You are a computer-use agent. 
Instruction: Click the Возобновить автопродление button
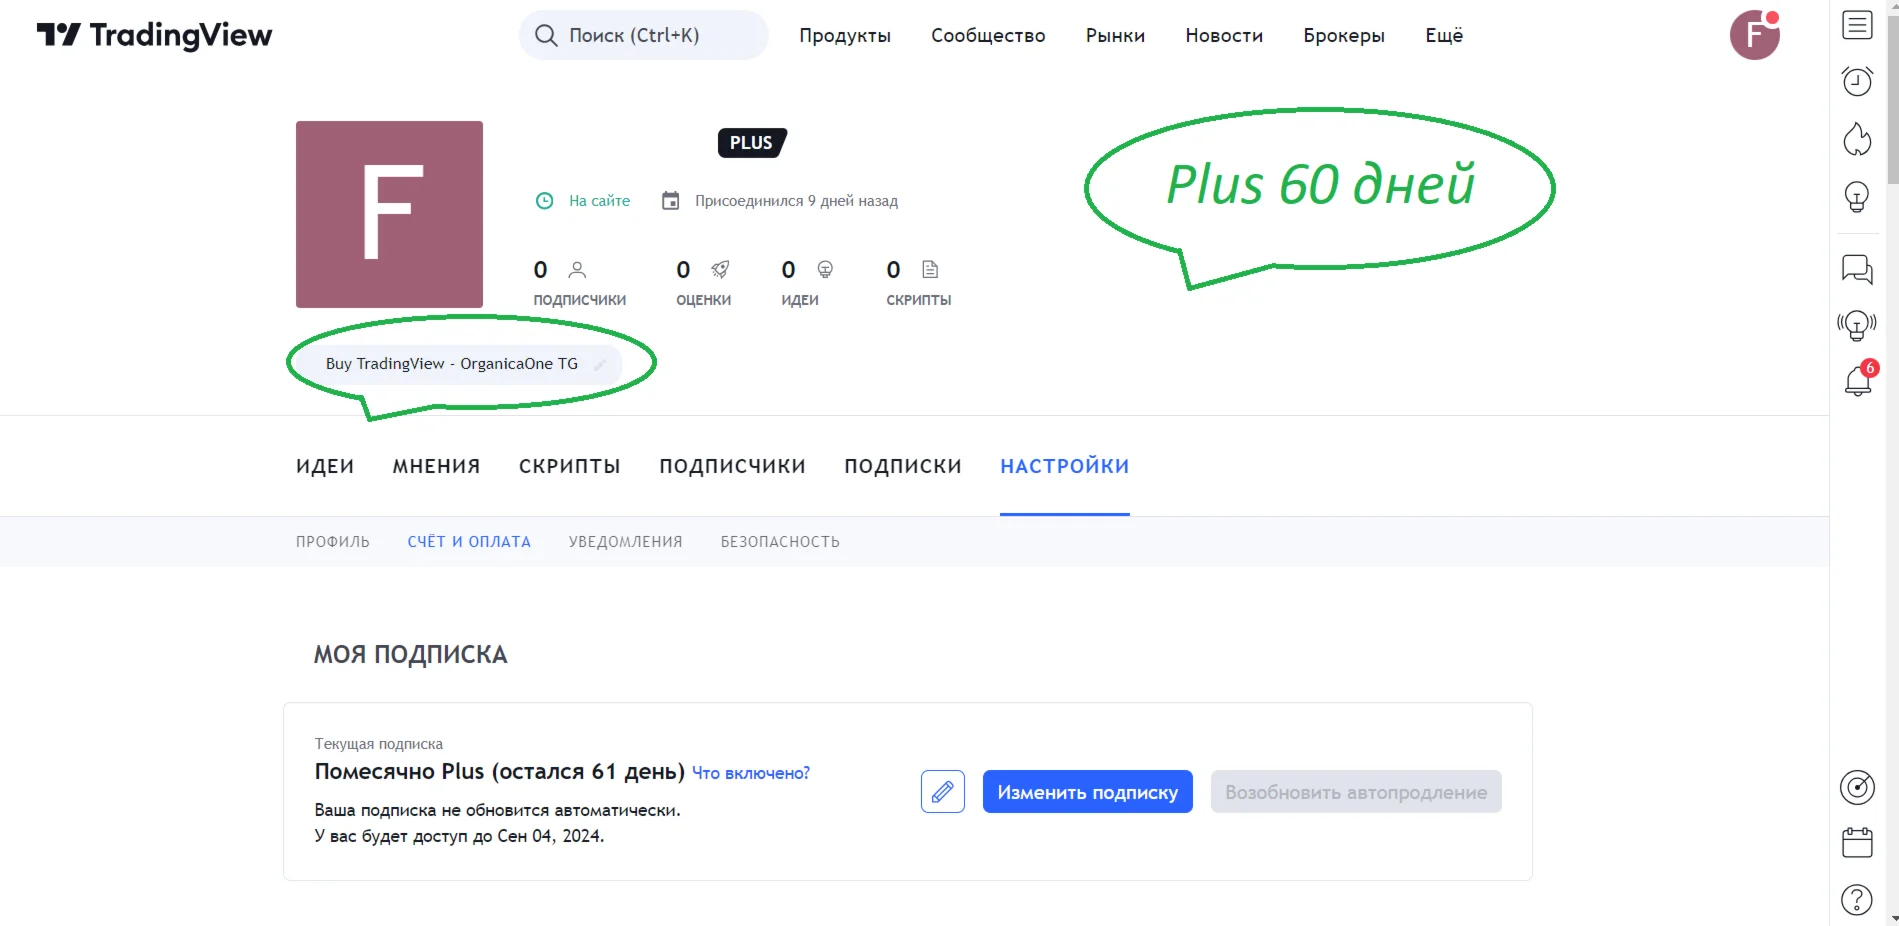(1356, 792)
